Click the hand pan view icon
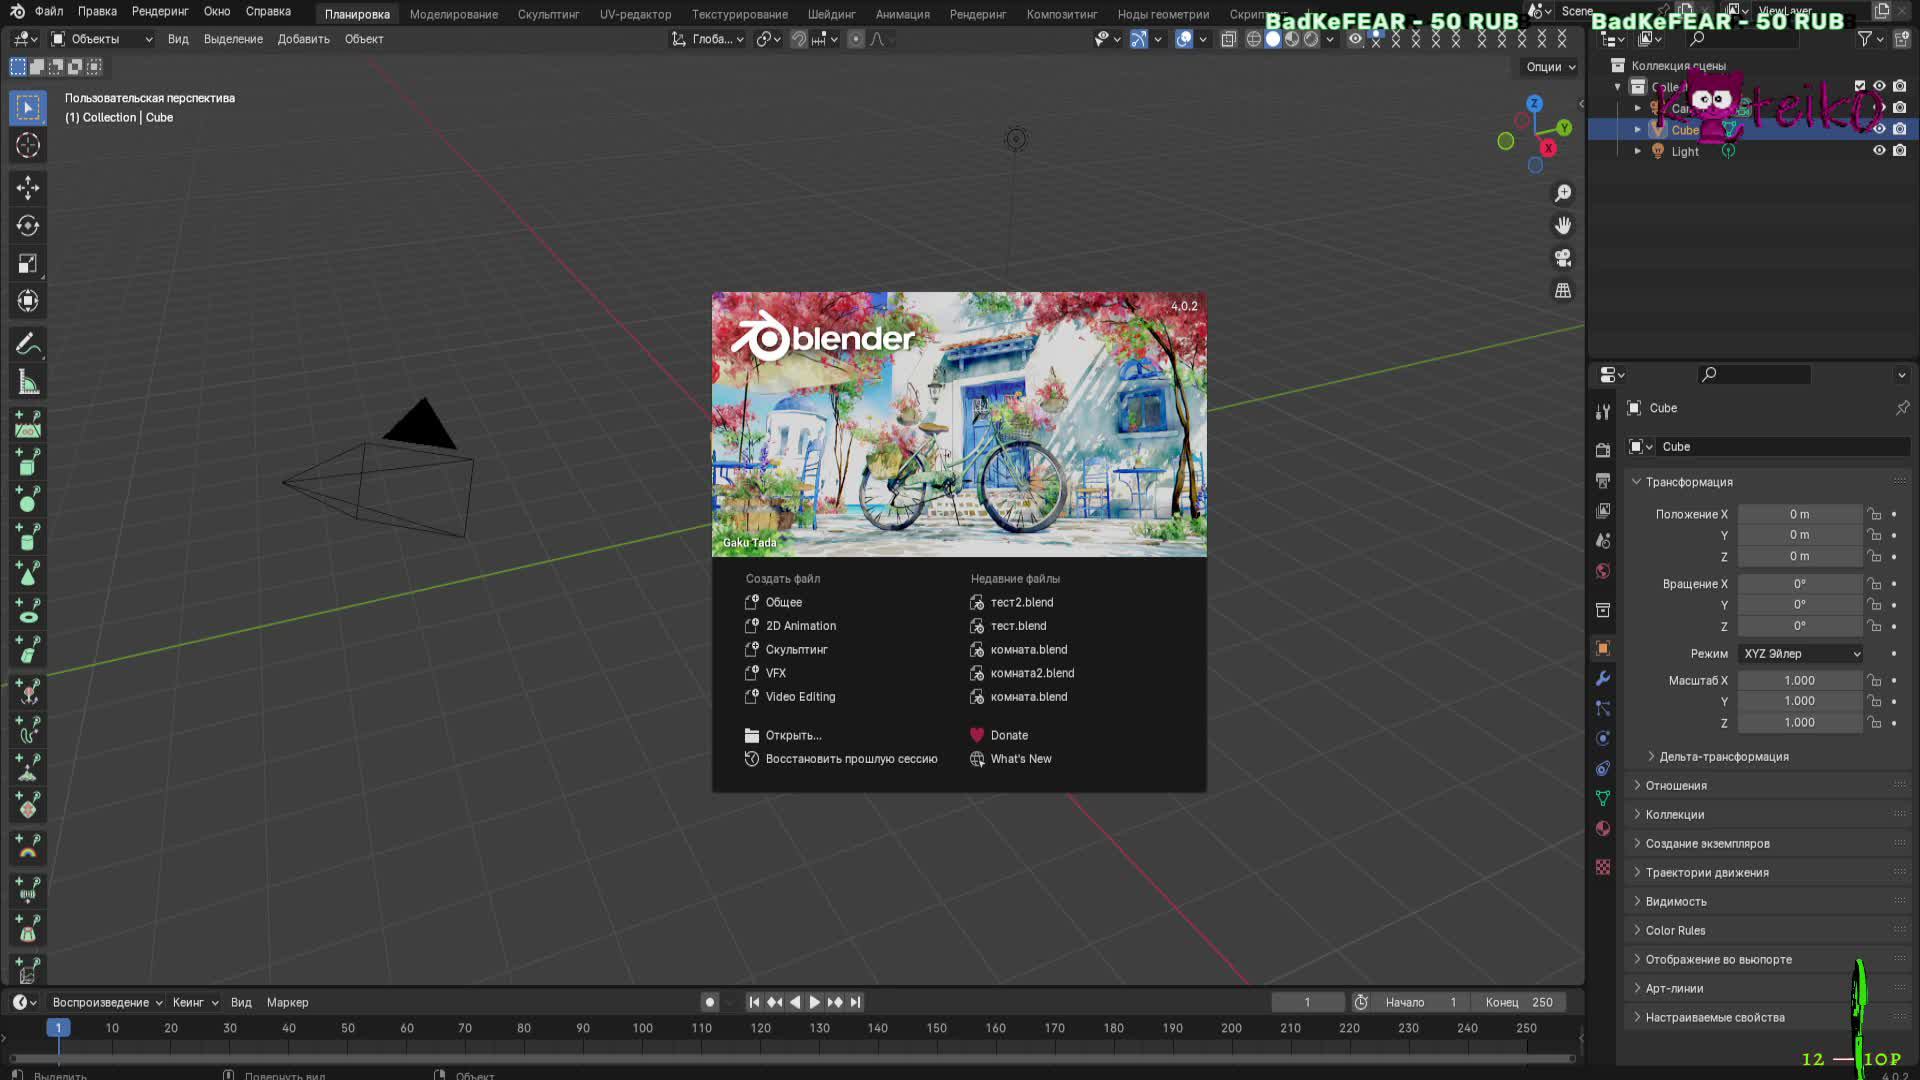 [1563, 225]
